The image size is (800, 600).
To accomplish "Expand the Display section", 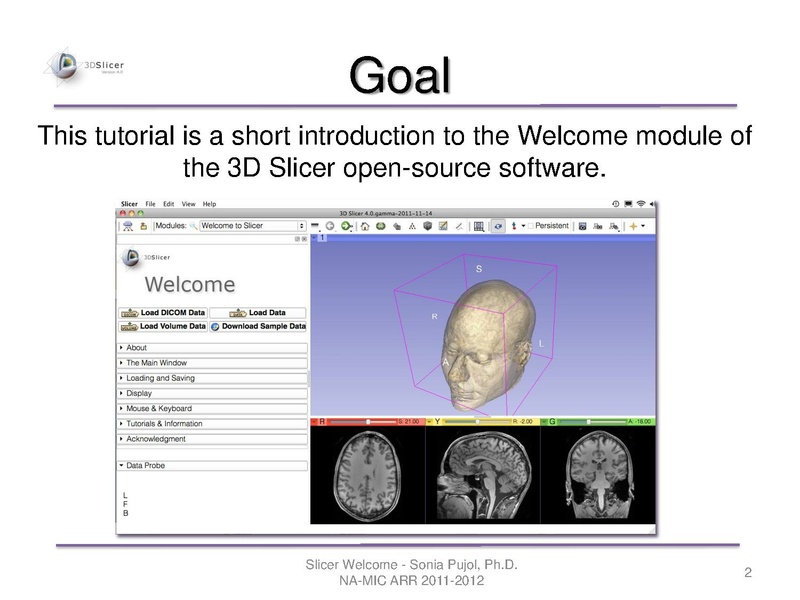I will pos(212,393).
